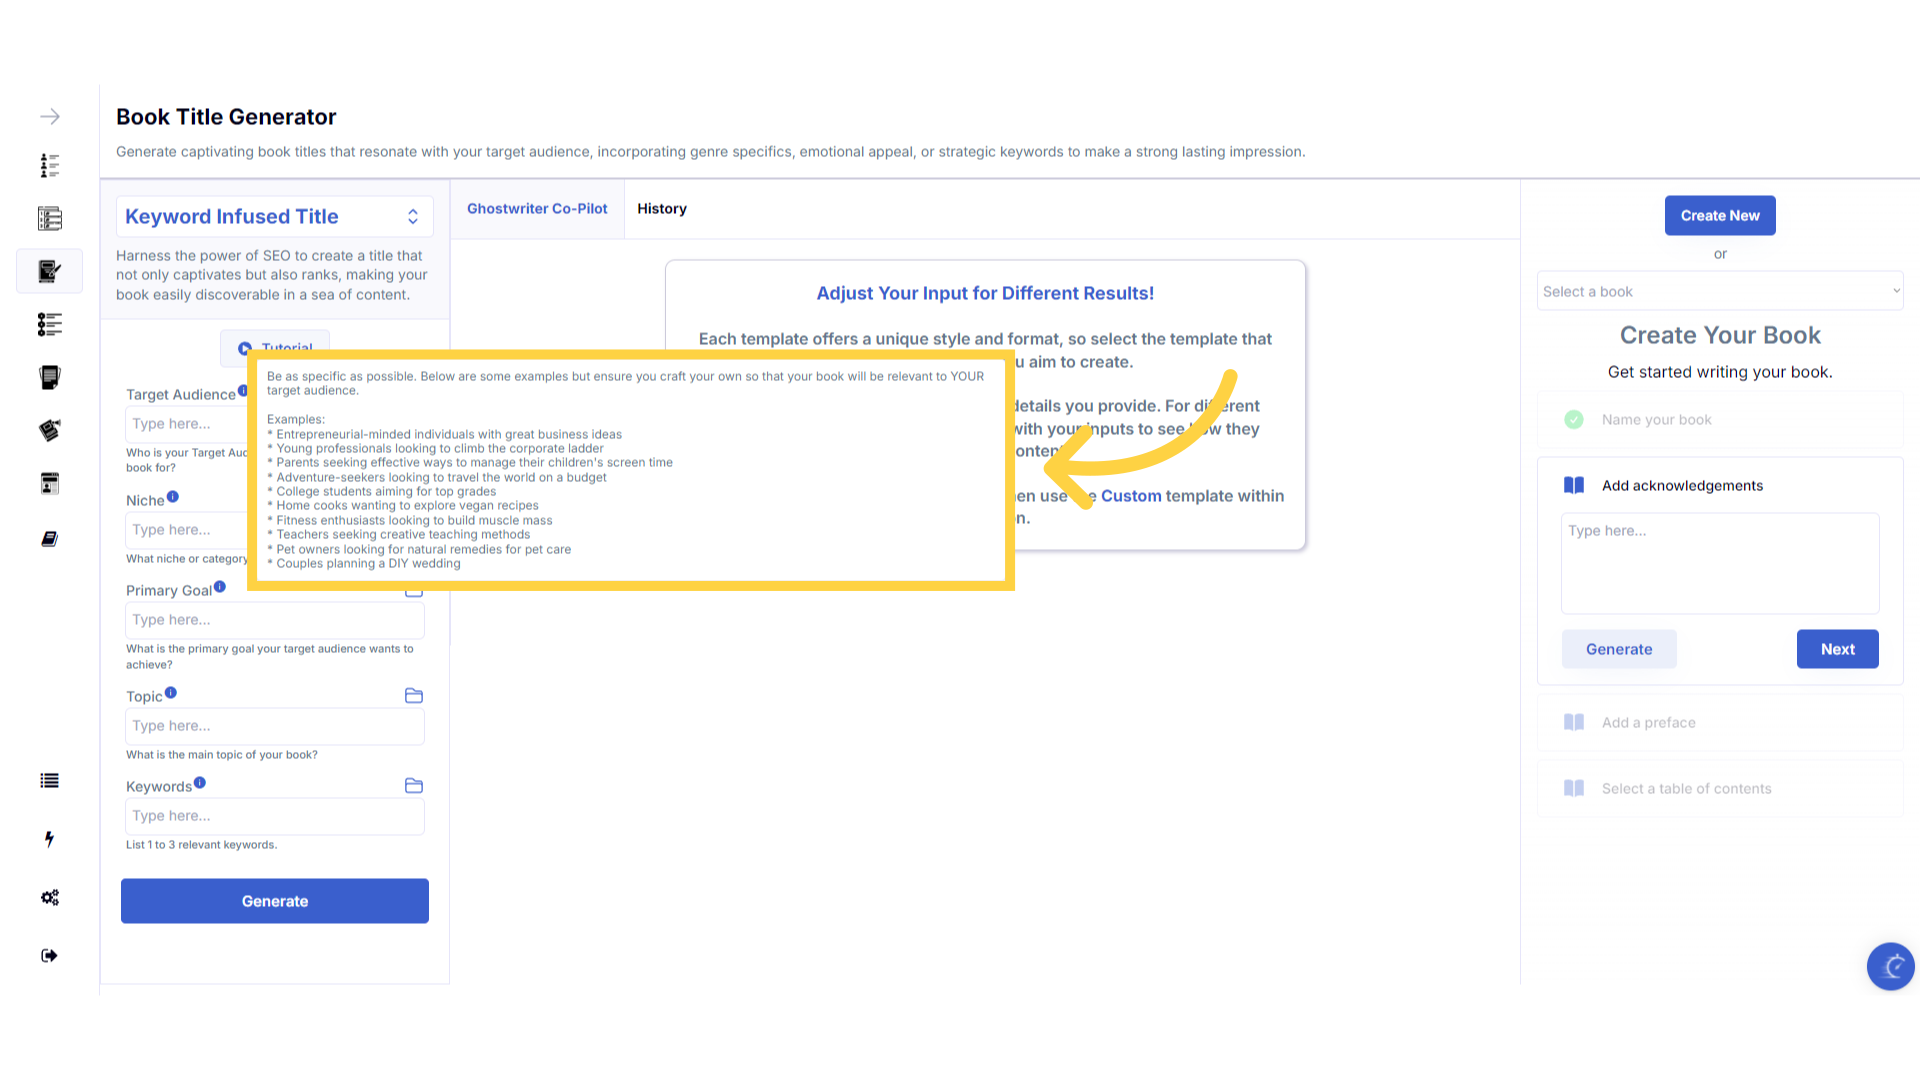1920x1080 pixels.
Task: Click the folder icon beside Keywords
Action: coord(414,786)
